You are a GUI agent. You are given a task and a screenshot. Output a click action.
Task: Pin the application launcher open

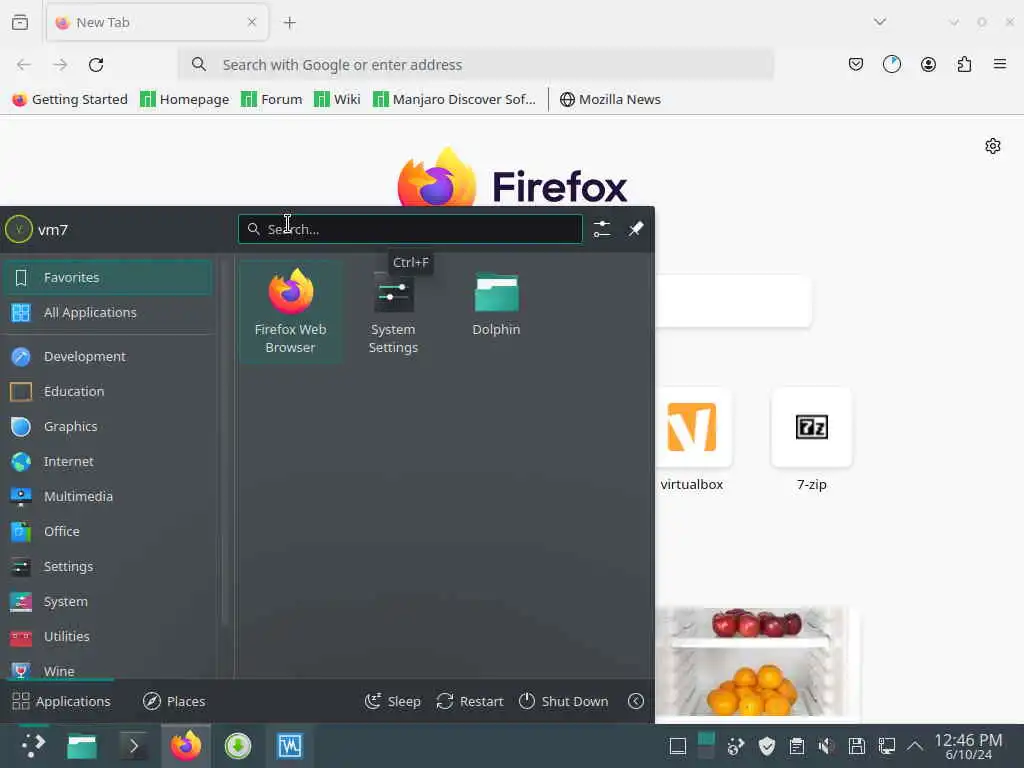pyautogui.click(x=635, y=229)
